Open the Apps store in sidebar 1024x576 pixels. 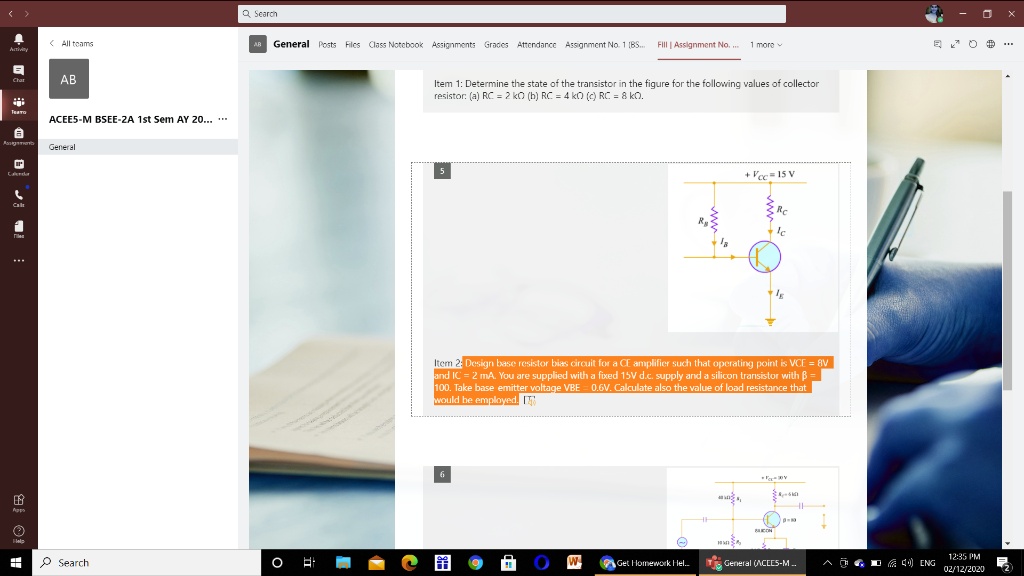[x=18, y=503]
